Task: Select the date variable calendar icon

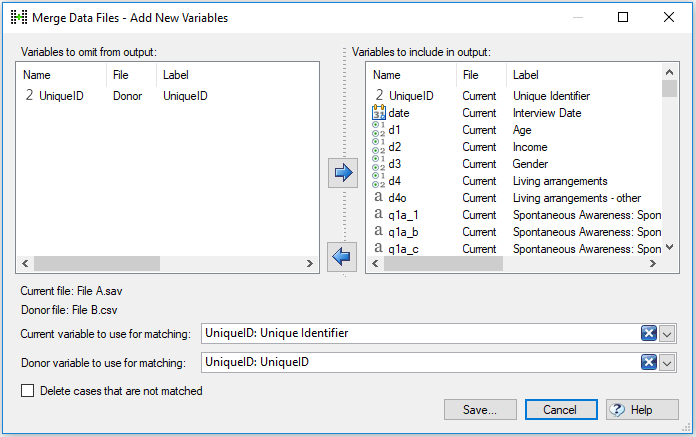Action: [378, 113]
